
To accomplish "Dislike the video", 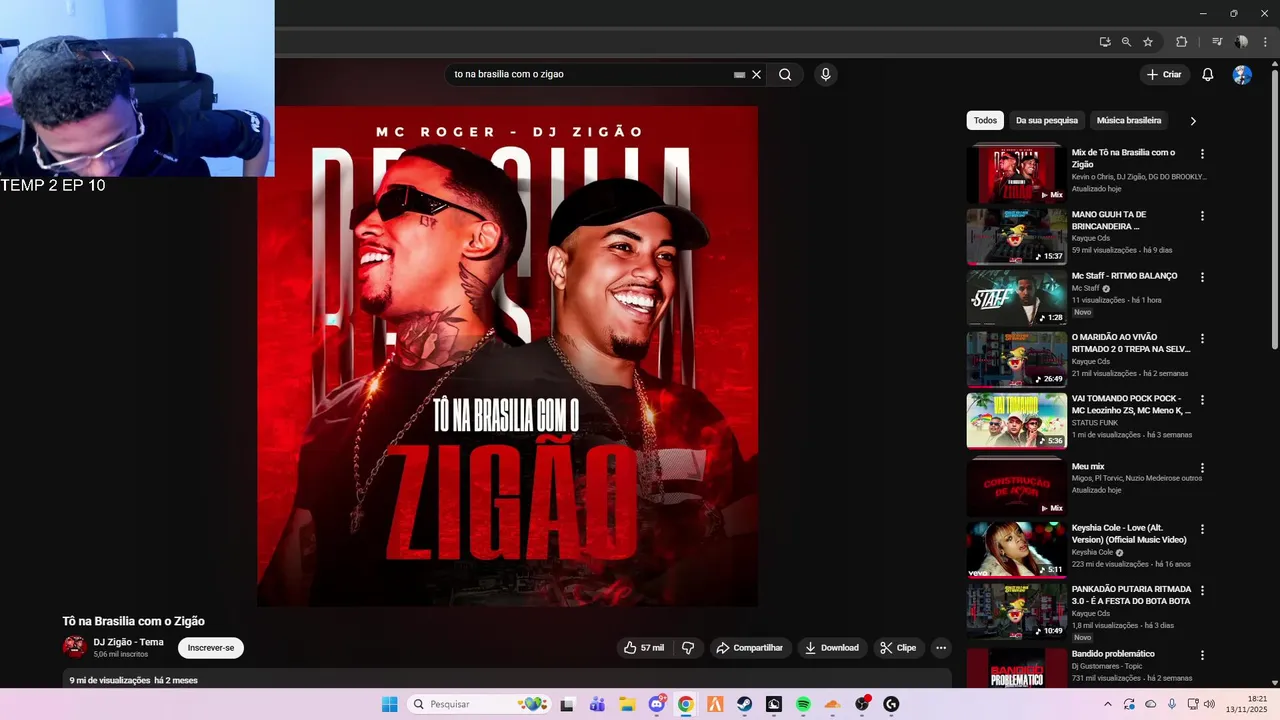I will click(688, 648).
